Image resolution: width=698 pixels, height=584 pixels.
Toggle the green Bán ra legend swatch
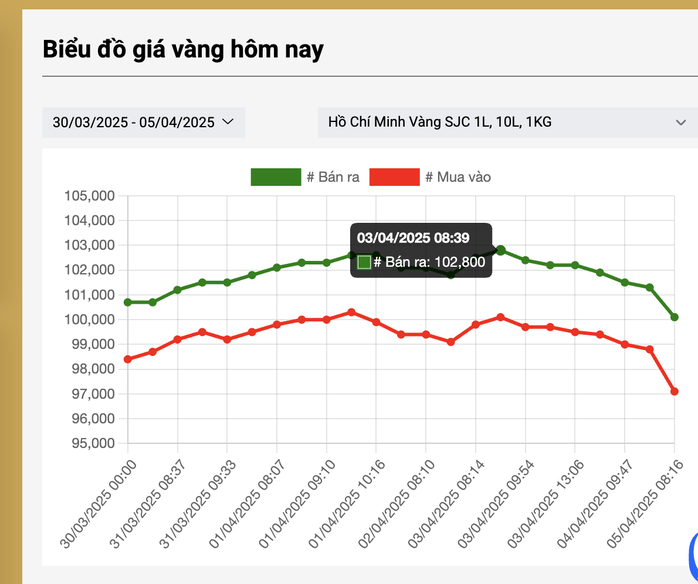click(x=276, y=177)
